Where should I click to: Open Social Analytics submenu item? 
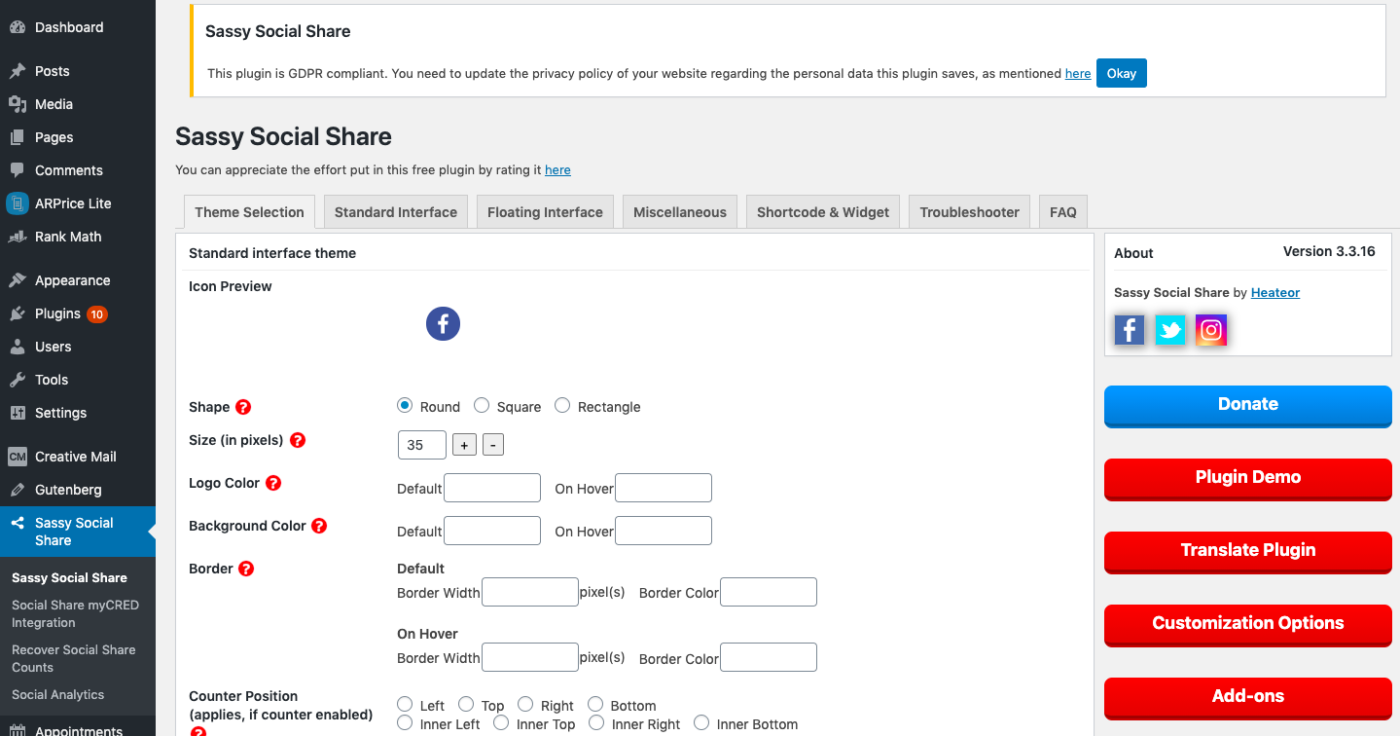click(58, 695)
